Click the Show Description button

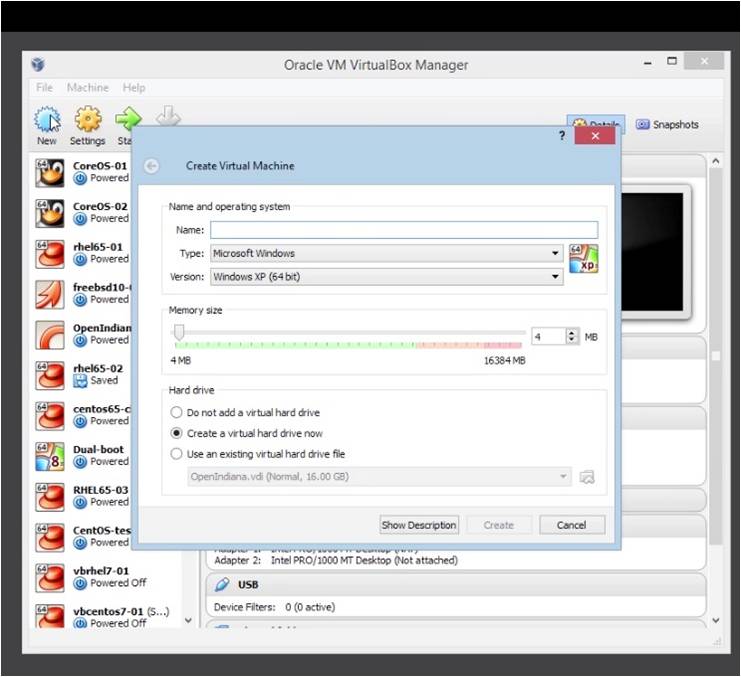(x=419, y=525)
